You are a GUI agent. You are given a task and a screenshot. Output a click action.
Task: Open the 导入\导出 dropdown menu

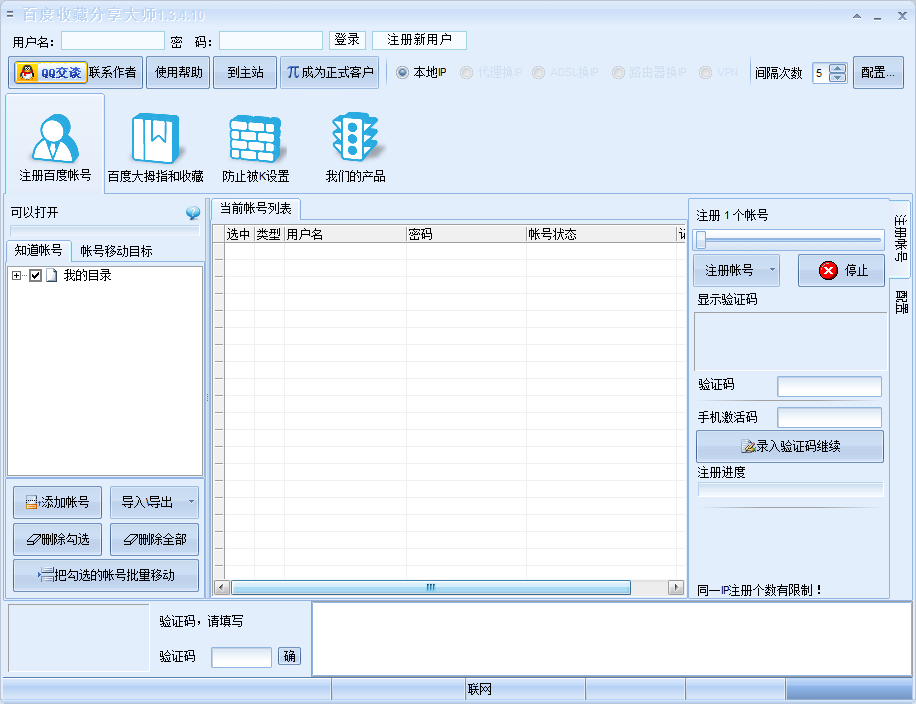pos(192,502)
